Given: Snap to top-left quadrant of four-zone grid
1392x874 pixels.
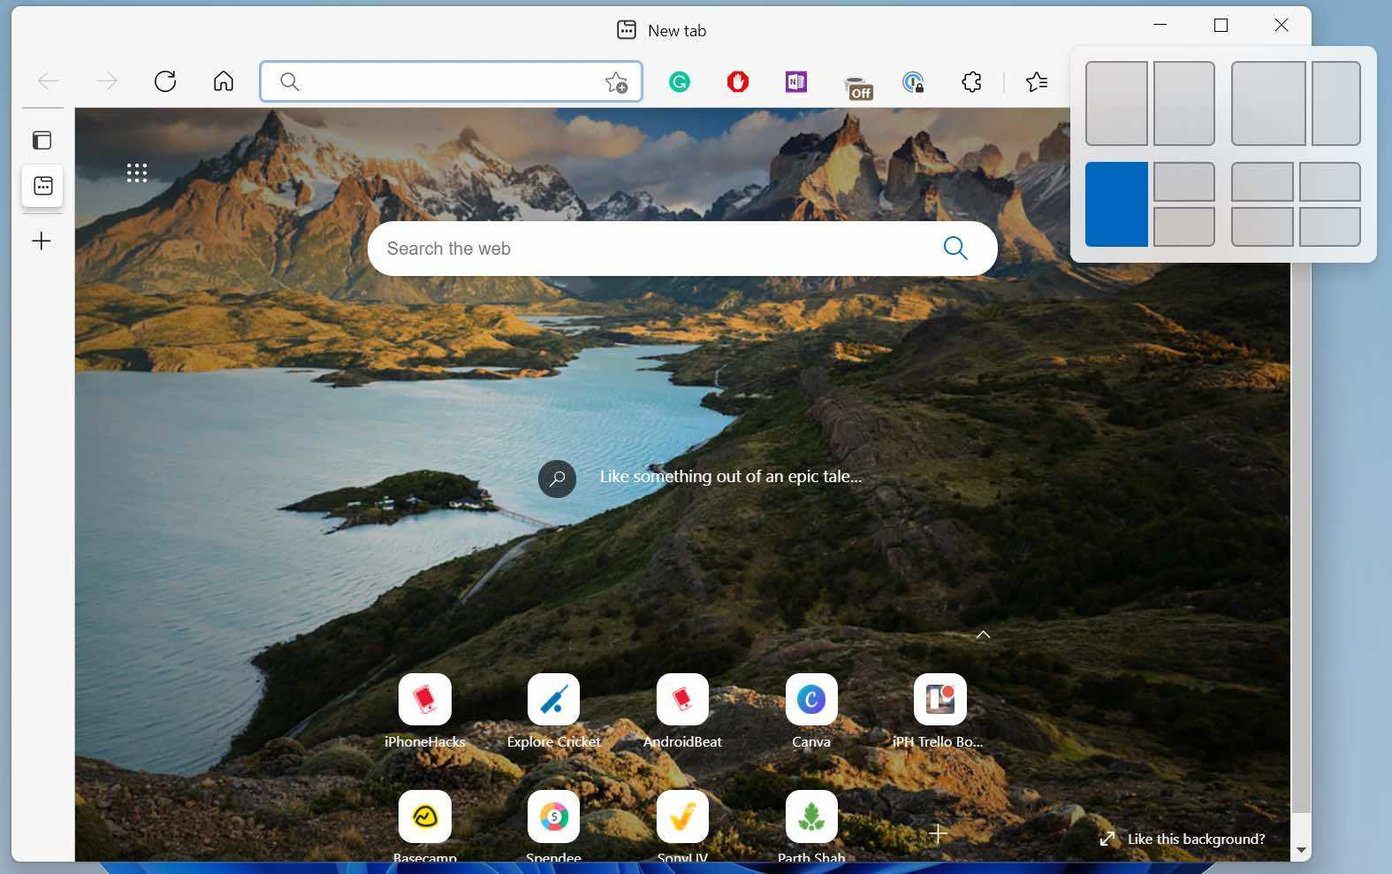Looking at the screenshot, I should tap(1262, 182).
